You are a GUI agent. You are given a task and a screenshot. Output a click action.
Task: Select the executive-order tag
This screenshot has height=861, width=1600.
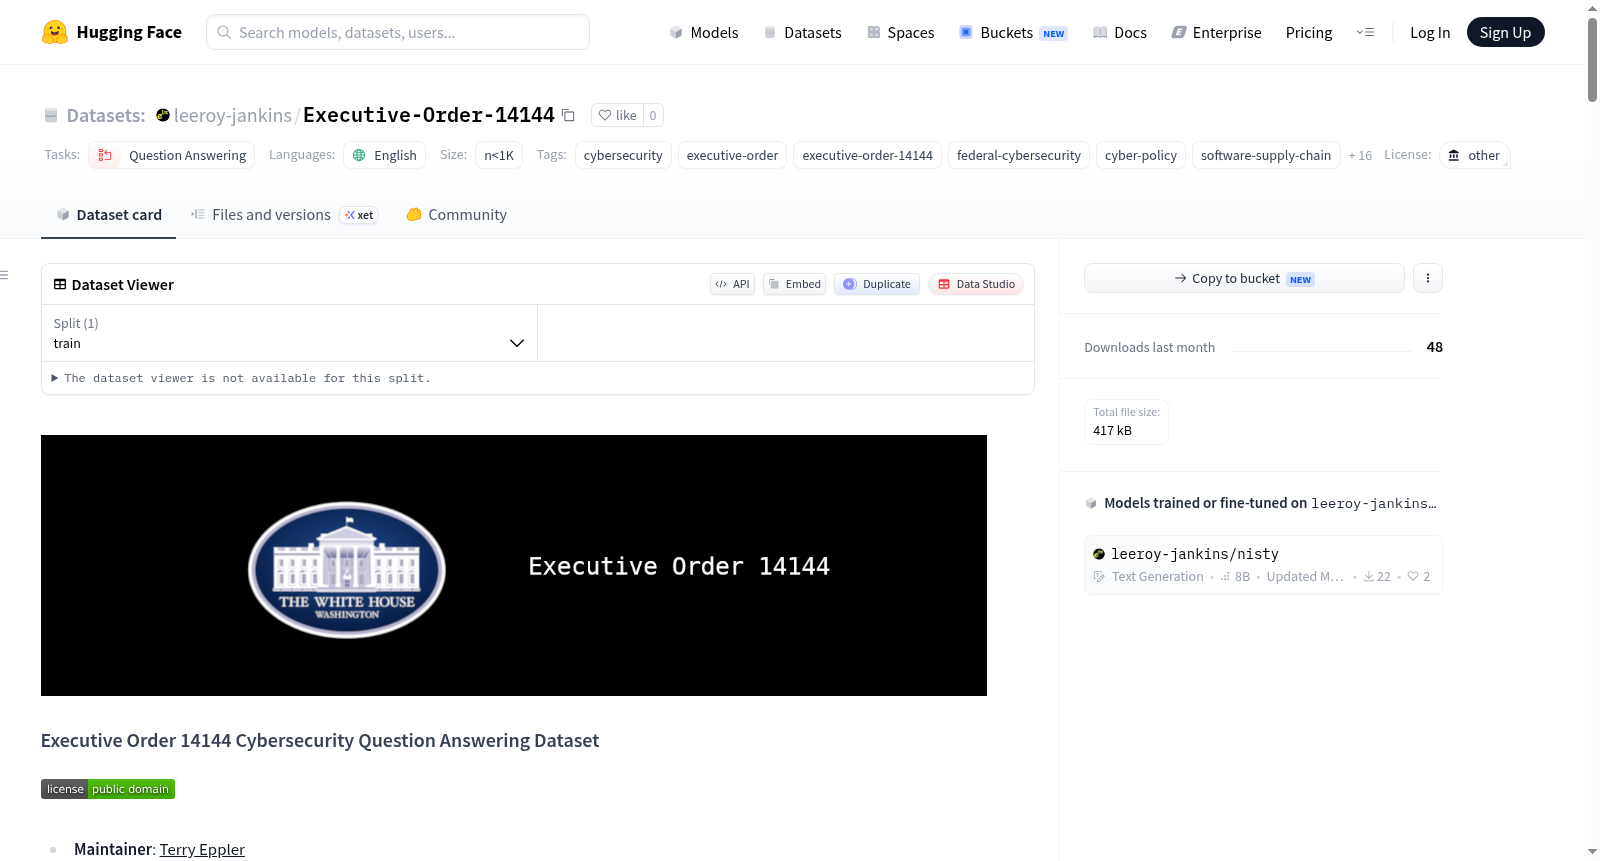click(x=732, y=155)
